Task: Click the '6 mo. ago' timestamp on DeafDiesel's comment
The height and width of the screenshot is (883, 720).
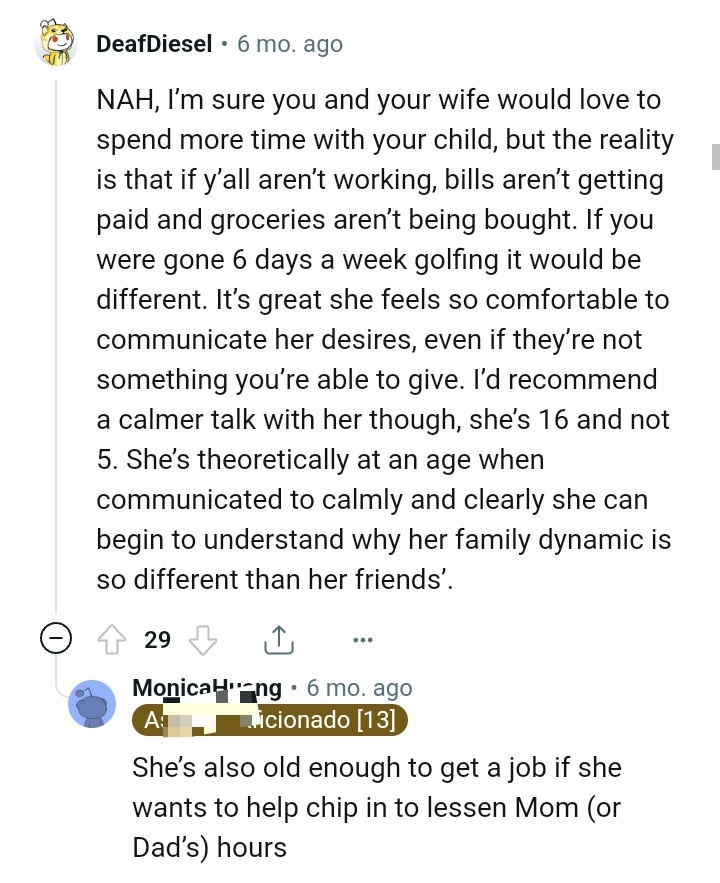Action: click(x=288, y=43)
